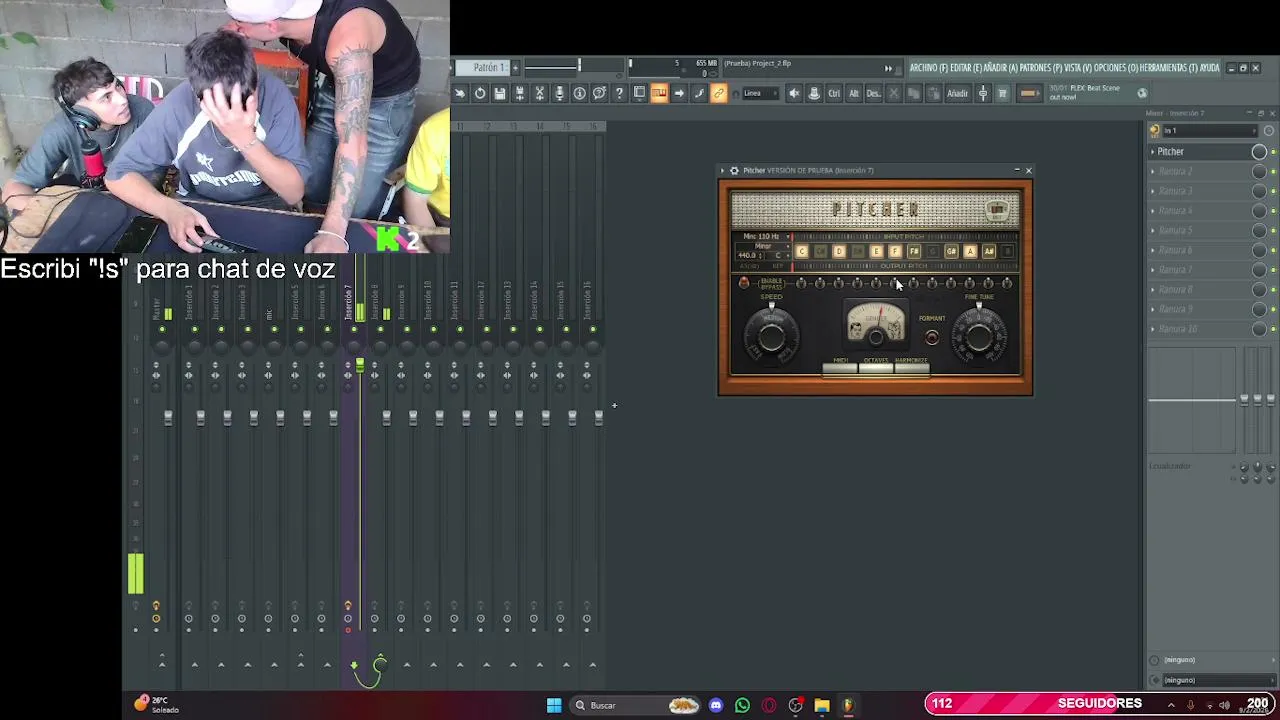Screen dimensions: 1280x720
Task: Toggle the Formant button in Pitcher
Action: tap(932, 337)
